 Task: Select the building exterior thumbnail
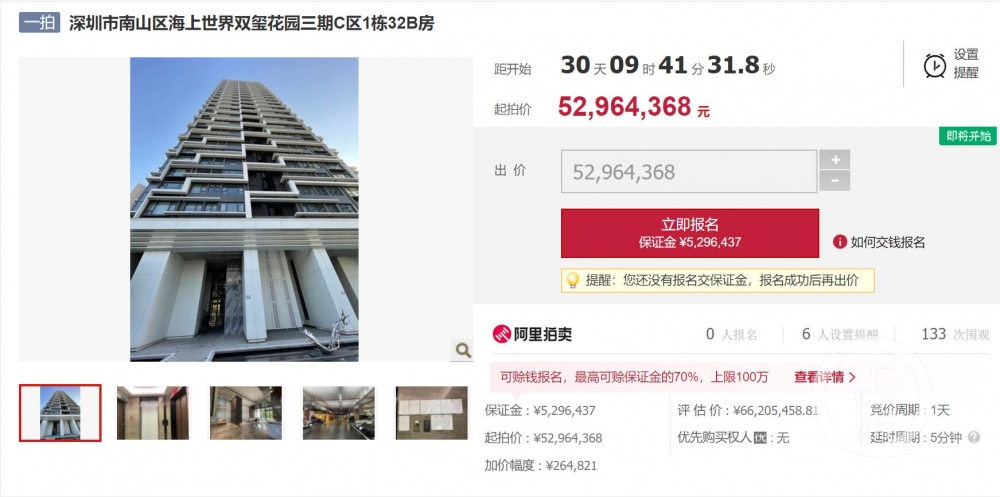(x=60, y=413)
